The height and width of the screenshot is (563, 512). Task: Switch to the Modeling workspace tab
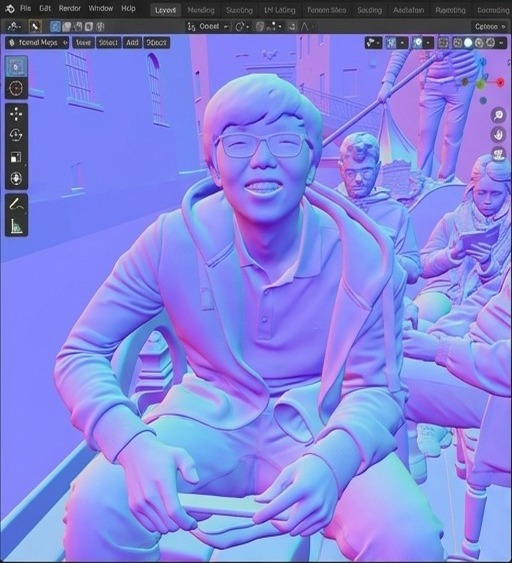point(201,10)
